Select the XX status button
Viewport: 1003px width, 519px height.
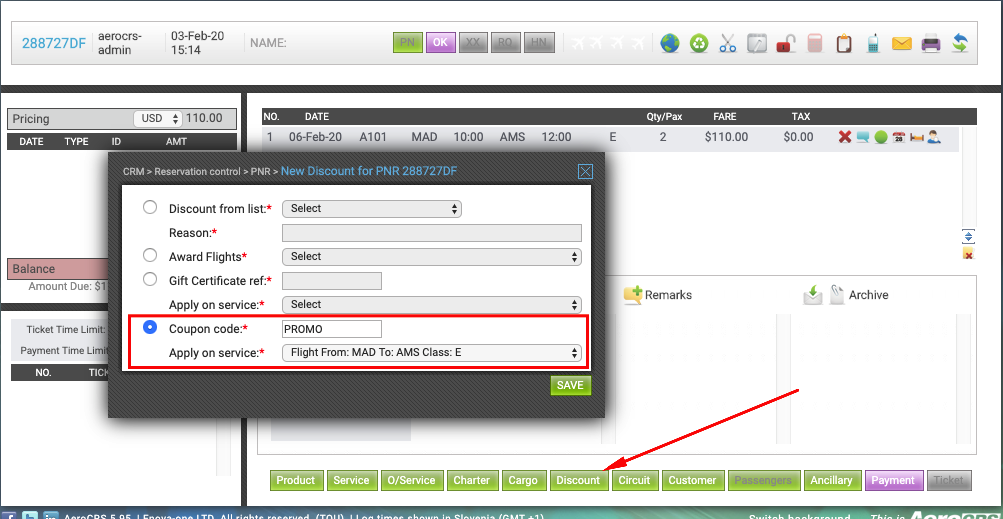click(473, 43)
